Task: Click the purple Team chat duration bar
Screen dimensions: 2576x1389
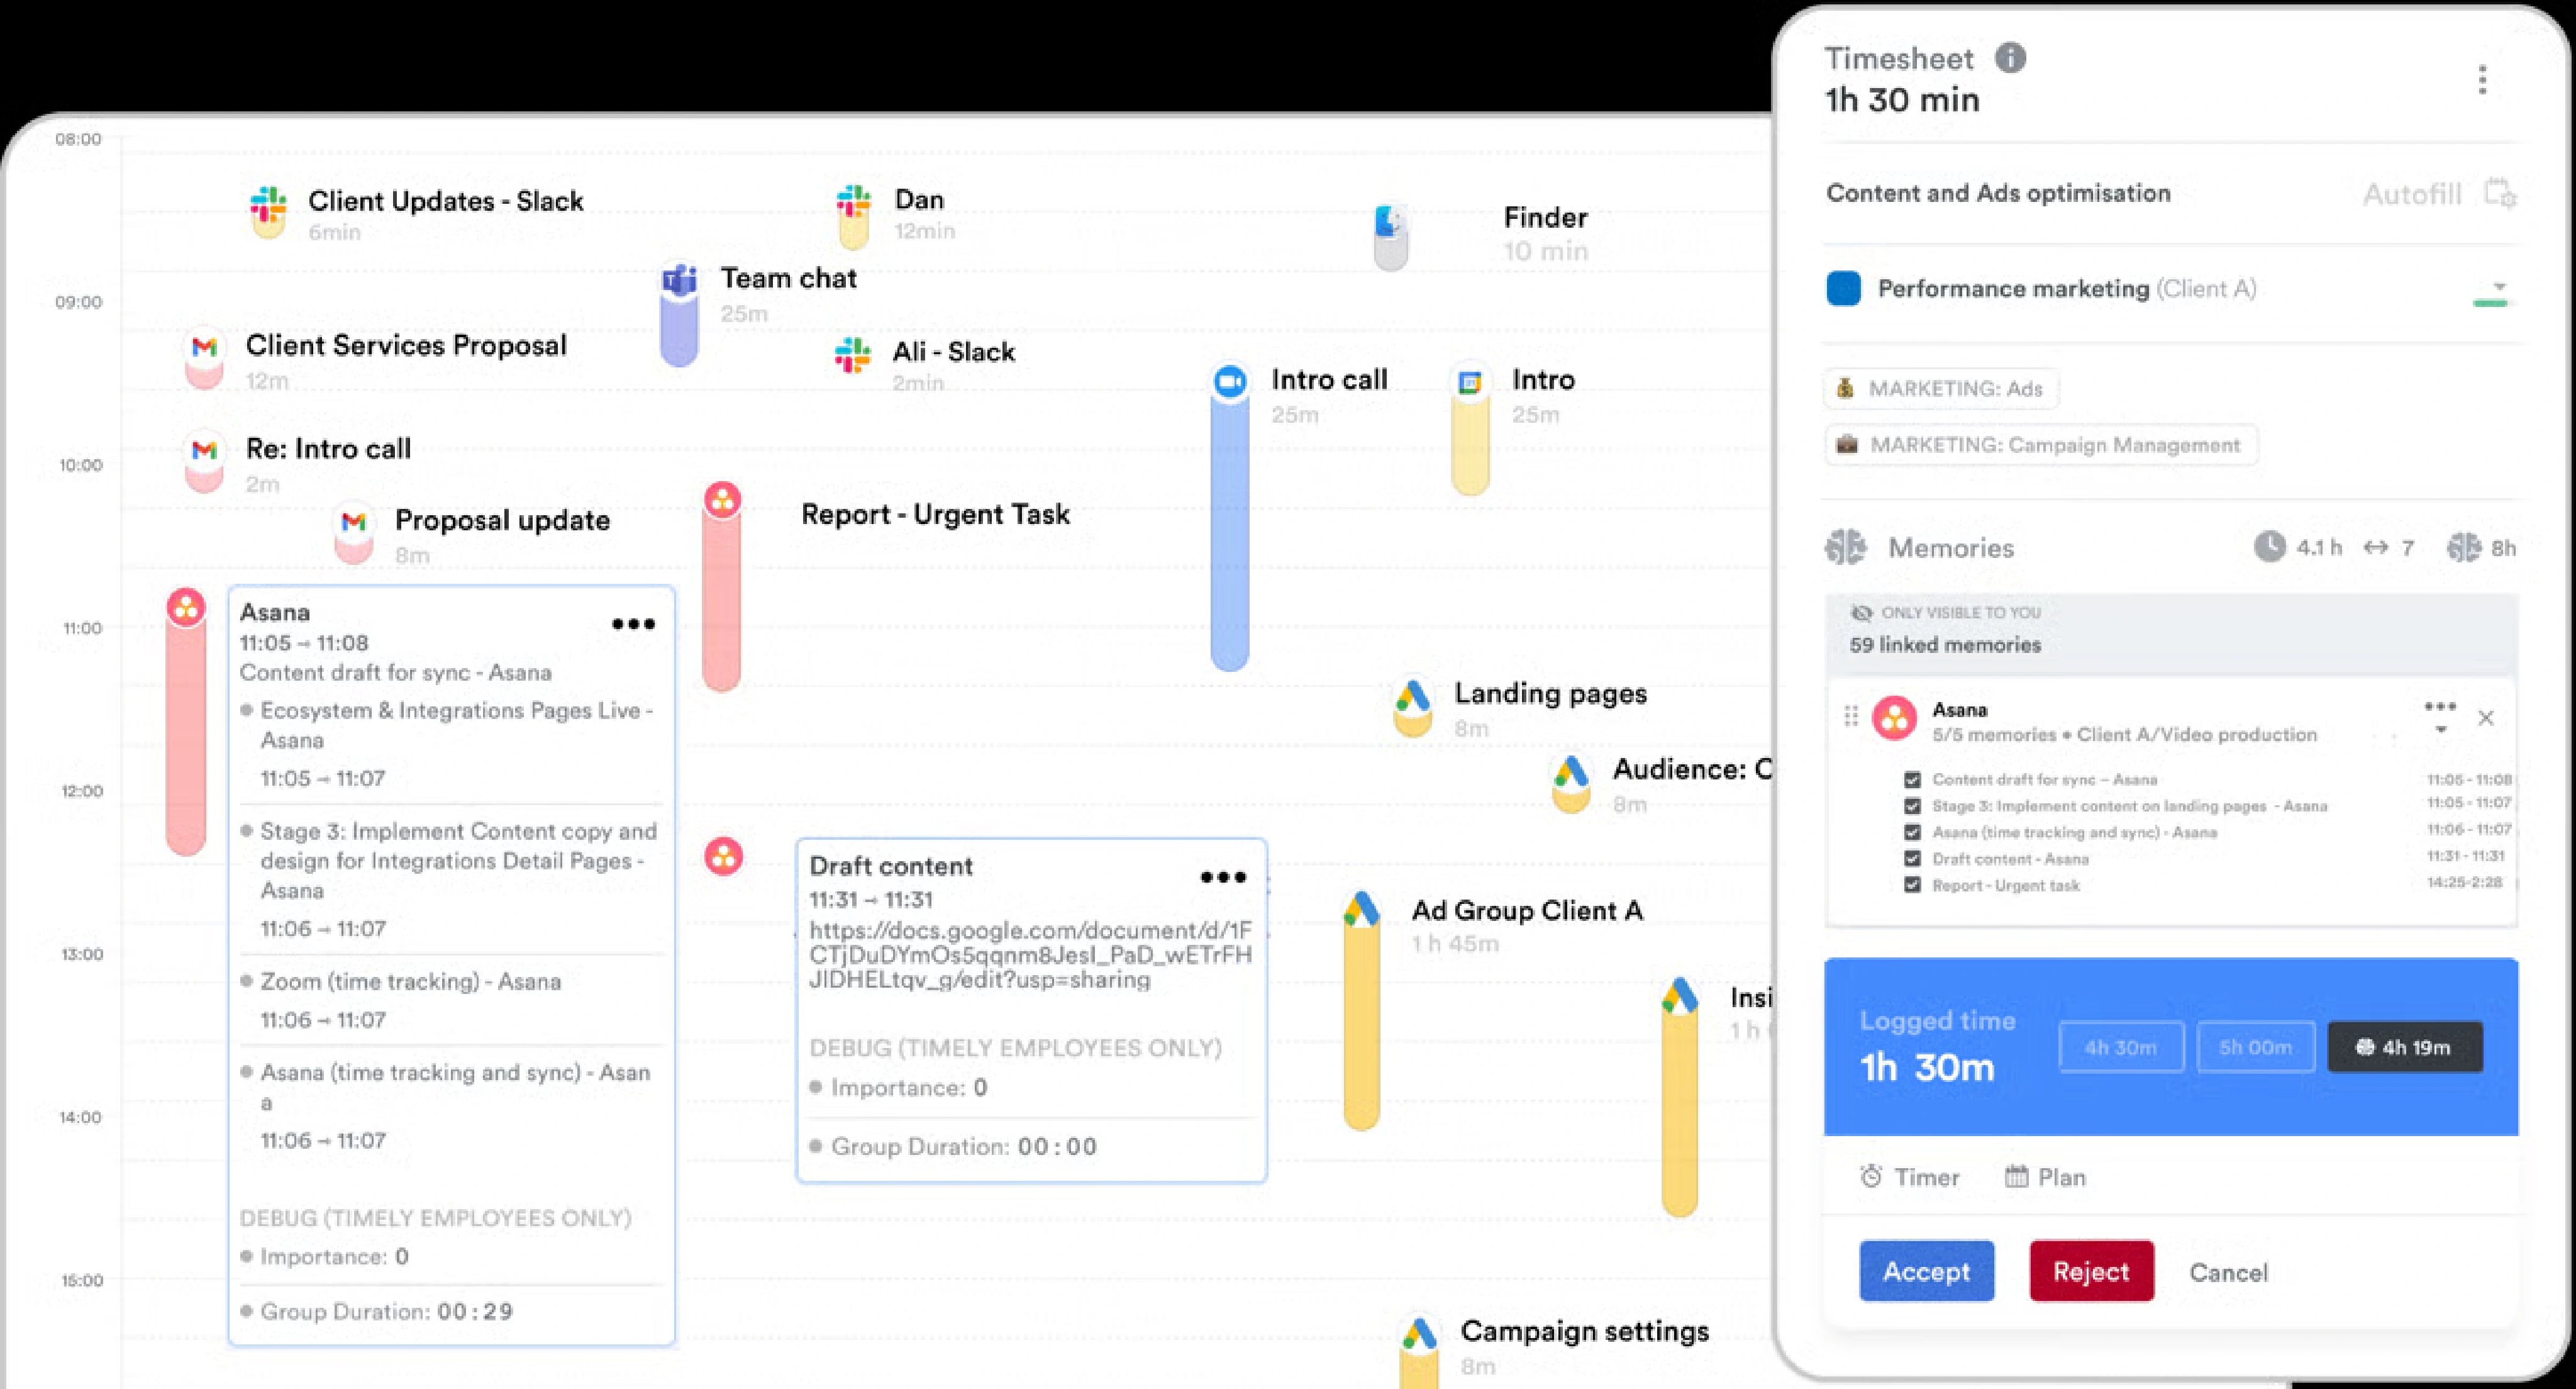Action: point(679,331)
